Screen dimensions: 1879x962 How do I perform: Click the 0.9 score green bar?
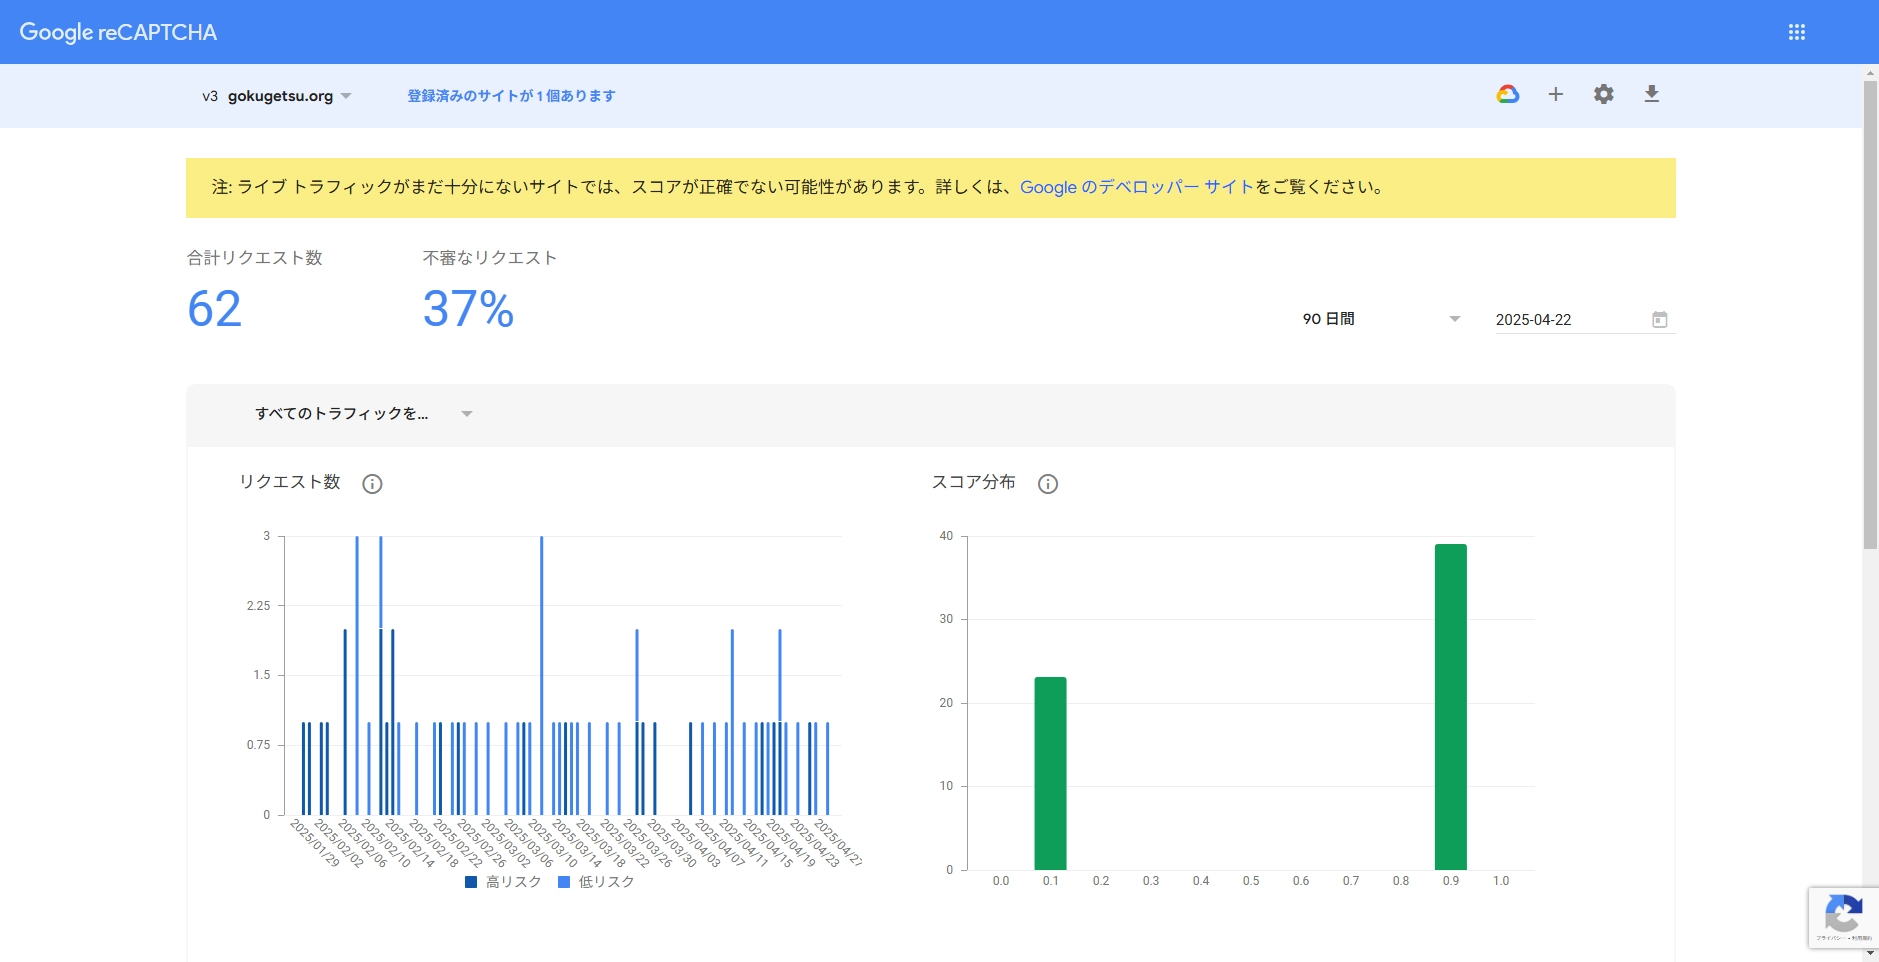[1450, 707]
